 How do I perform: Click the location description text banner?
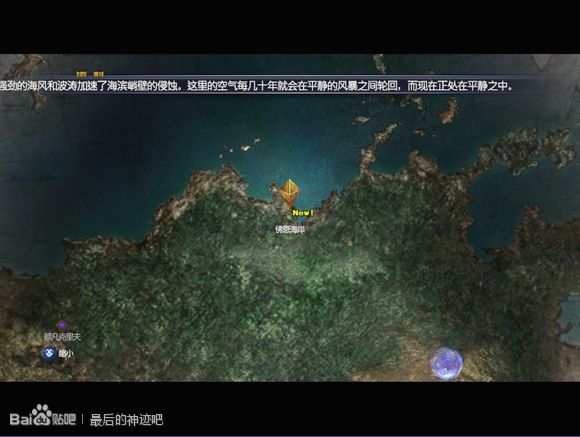pyautogui.click(x=256, y=86)
